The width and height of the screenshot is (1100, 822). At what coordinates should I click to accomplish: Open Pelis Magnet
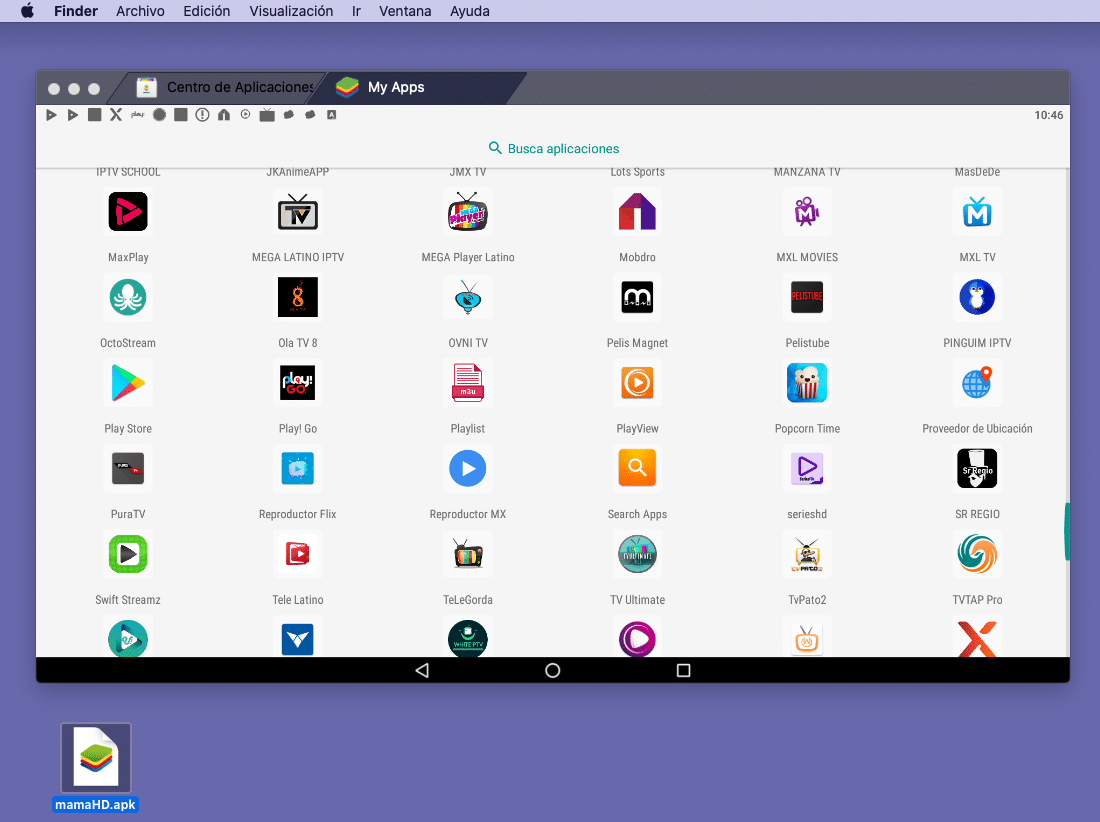(637, 297)
